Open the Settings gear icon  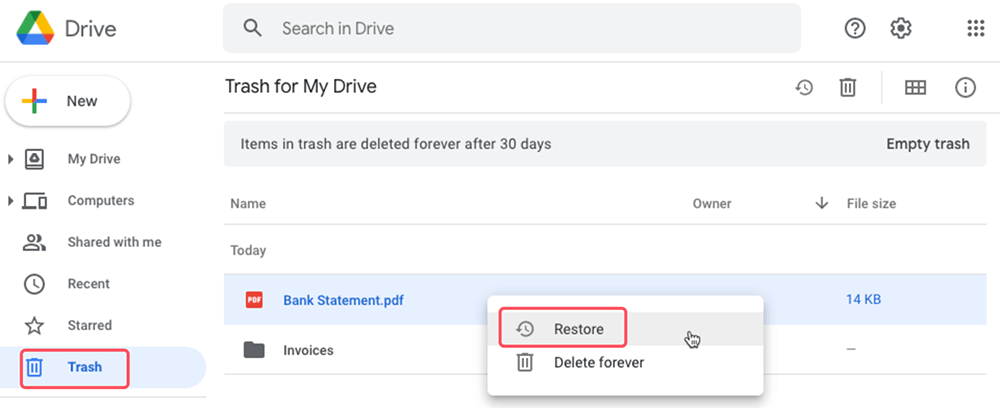(901, 28)
